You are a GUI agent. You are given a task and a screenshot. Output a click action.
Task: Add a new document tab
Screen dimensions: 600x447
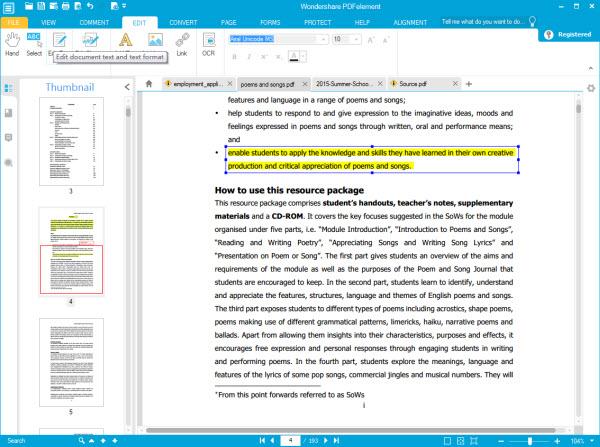469,84
